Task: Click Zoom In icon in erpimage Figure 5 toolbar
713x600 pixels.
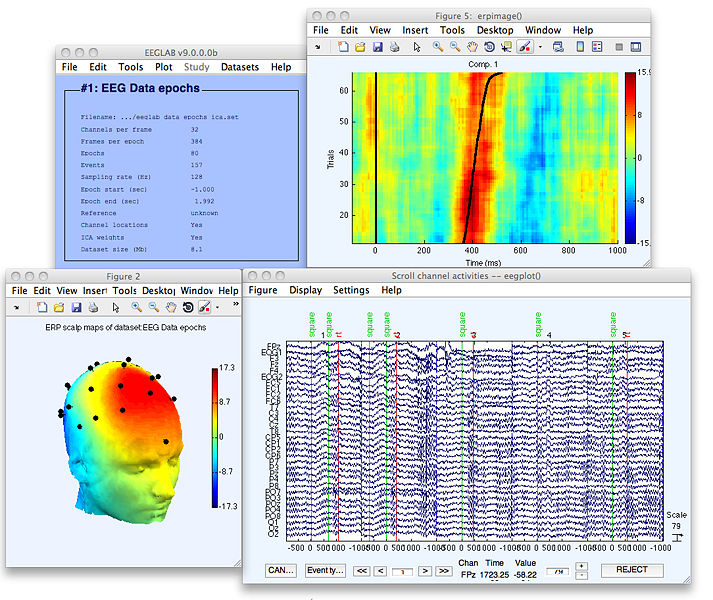Action: [x=439, y=46]
